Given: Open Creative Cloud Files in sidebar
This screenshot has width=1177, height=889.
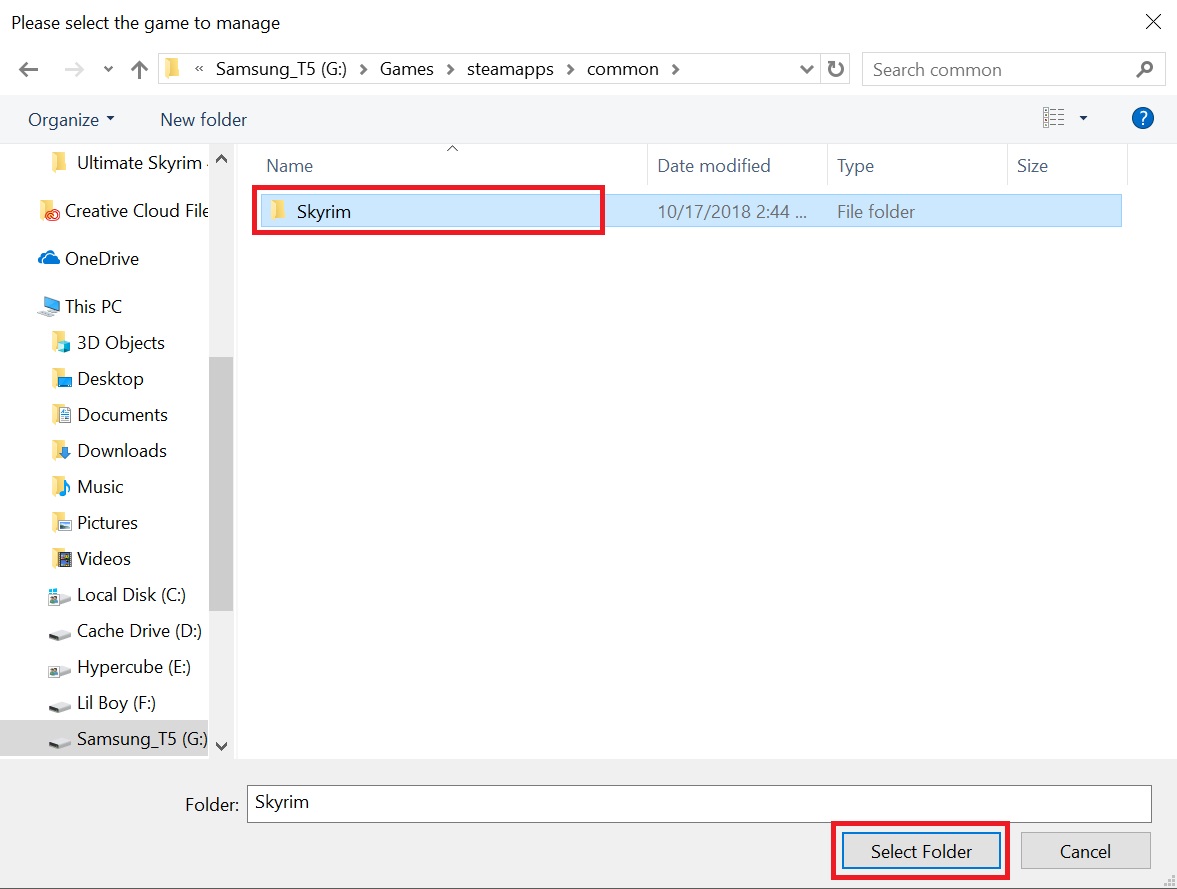Looking at the screenshot, I should coord(123,210).
